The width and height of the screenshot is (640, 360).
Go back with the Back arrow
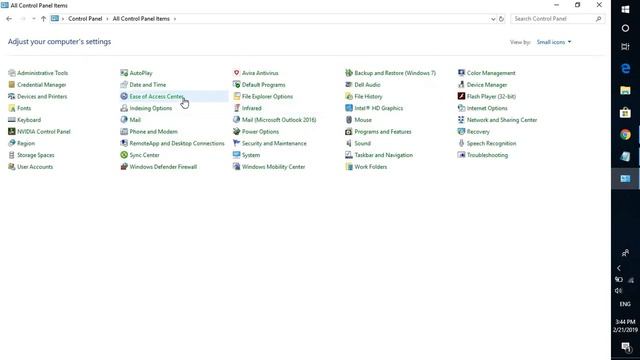[x=9, y=19]
